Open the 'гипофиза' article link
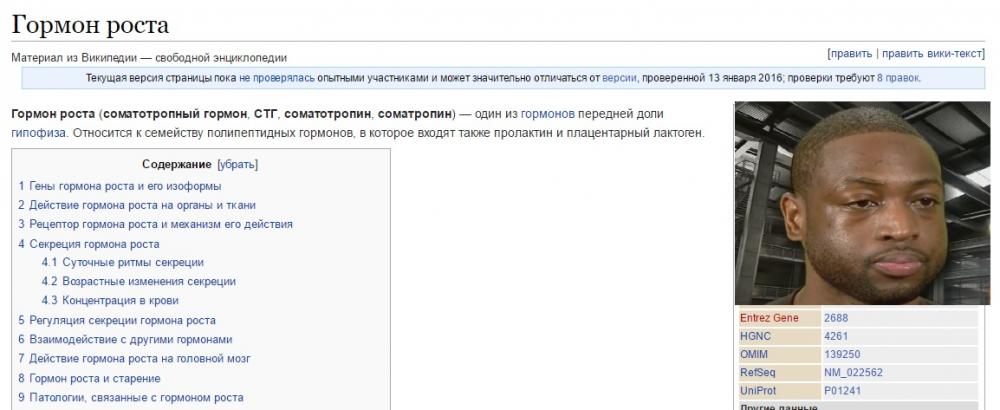This screenshot has width=1000, height=410. coord(39,133)
